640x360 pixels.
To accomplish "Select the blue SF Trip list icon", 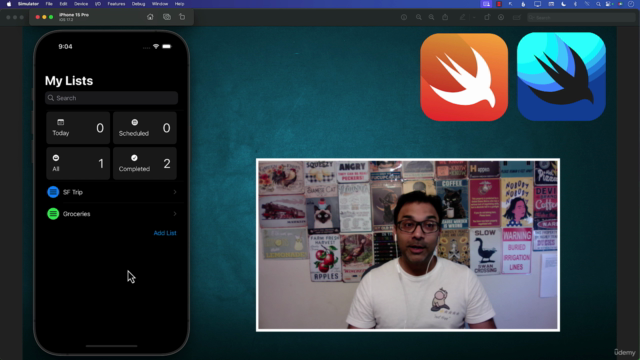I will point(53,192).
